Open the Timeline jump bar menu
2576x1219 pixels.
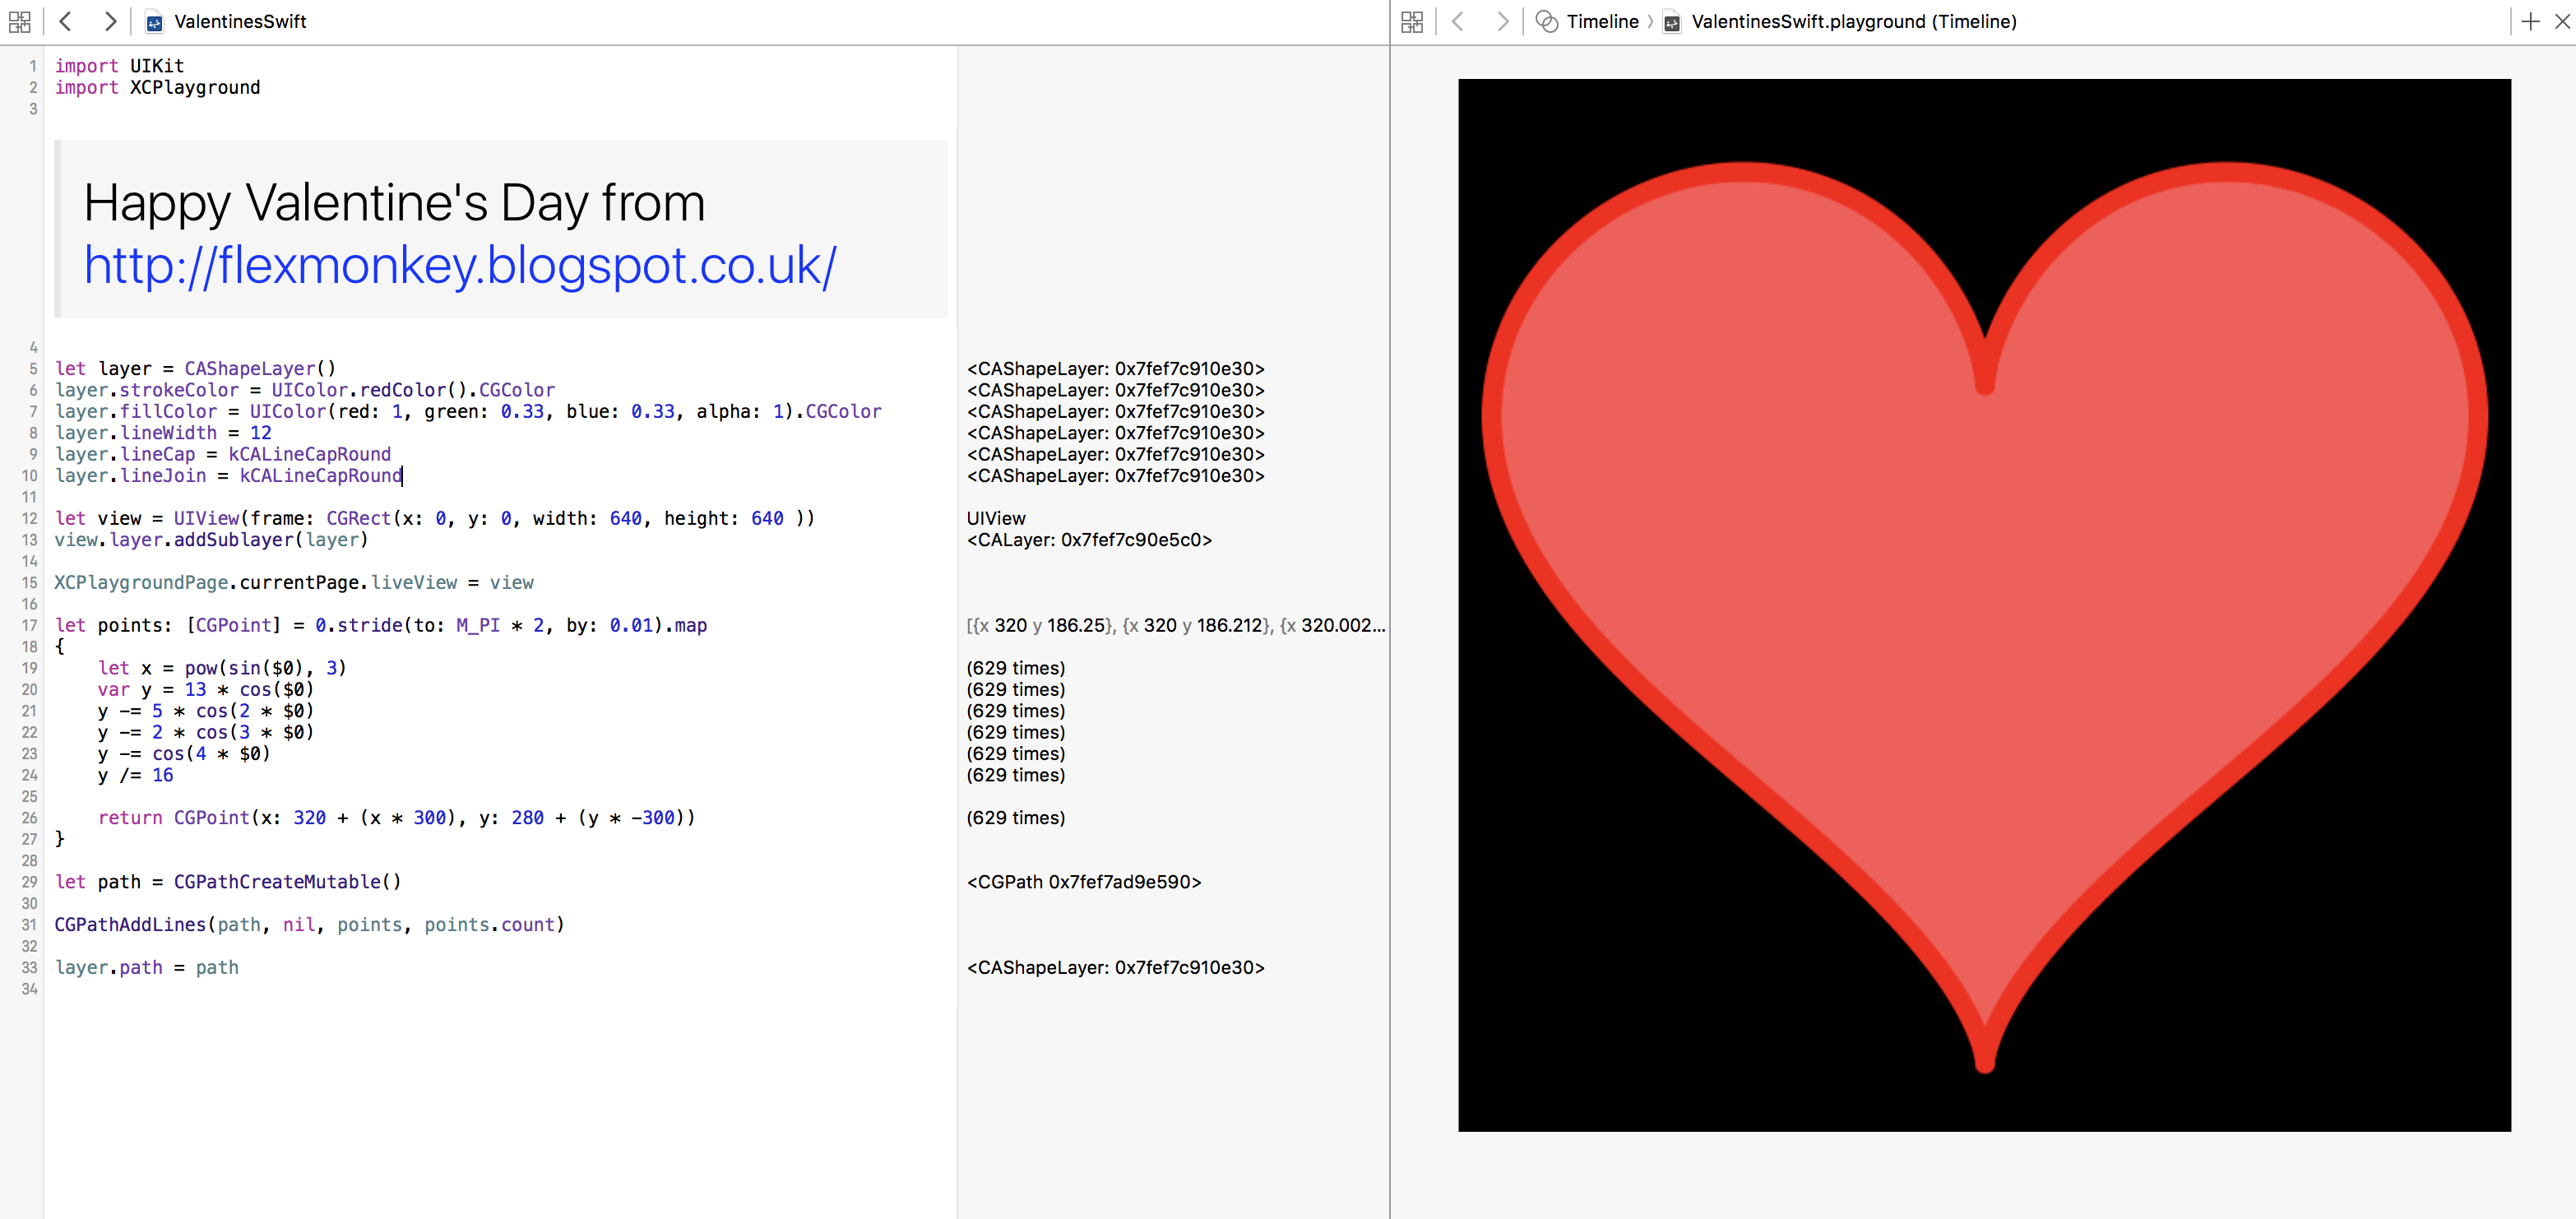click(x=1602, y=21)
